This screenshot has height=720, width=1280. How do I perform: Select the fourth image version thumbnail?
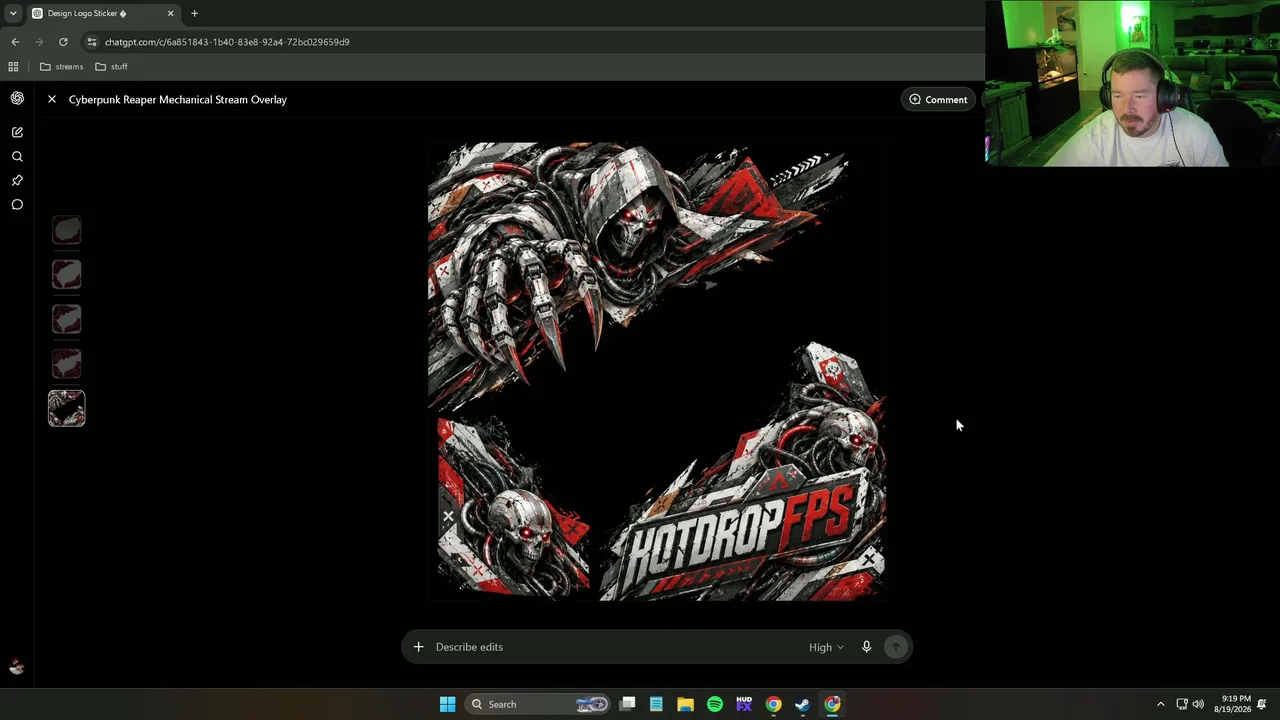(67, 363)
